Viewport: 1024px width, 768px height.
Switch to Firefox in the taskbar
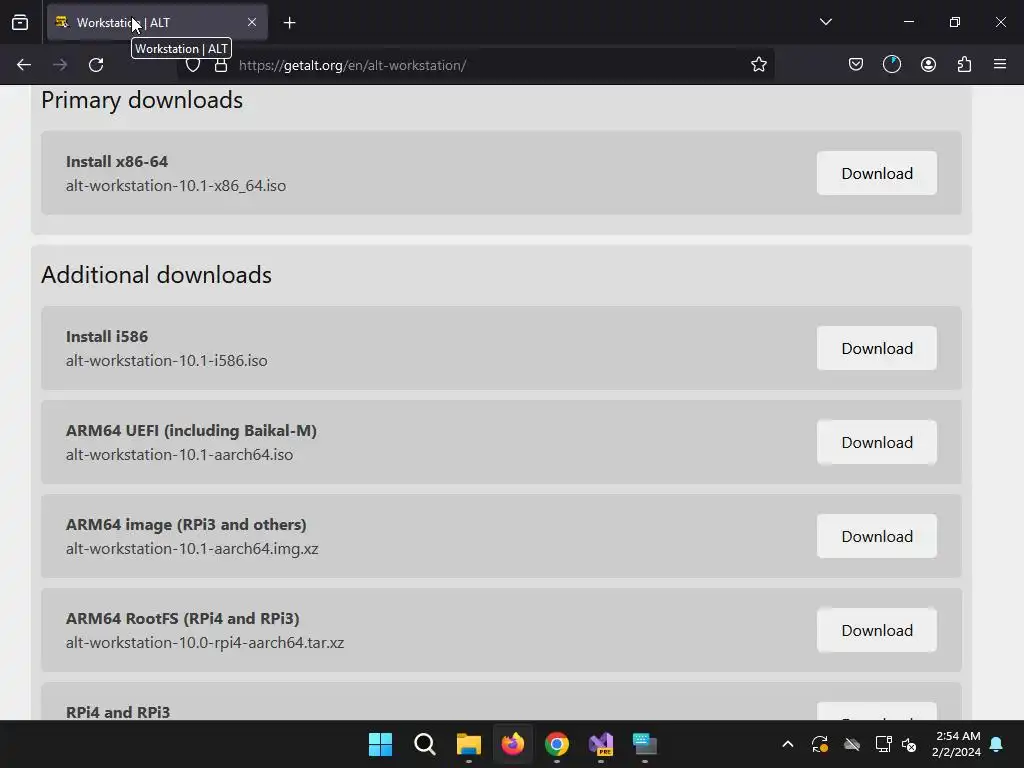(513, 744)
